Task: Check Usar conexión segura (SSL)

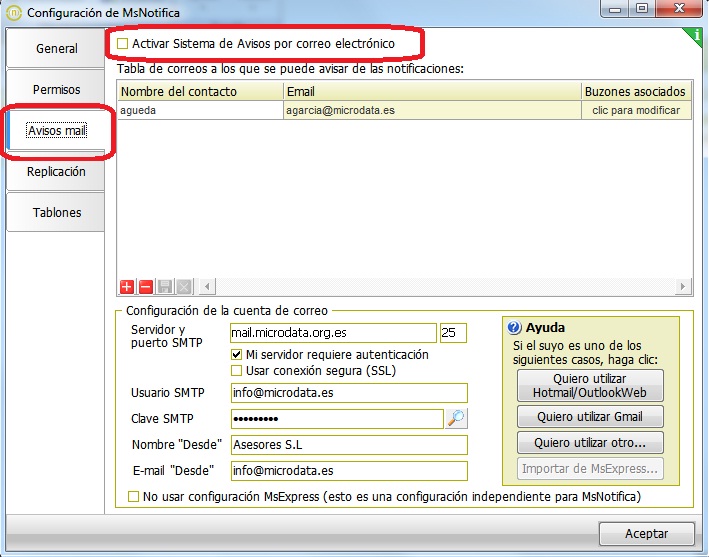Action: pyautogui.click(x=236, y=371)
